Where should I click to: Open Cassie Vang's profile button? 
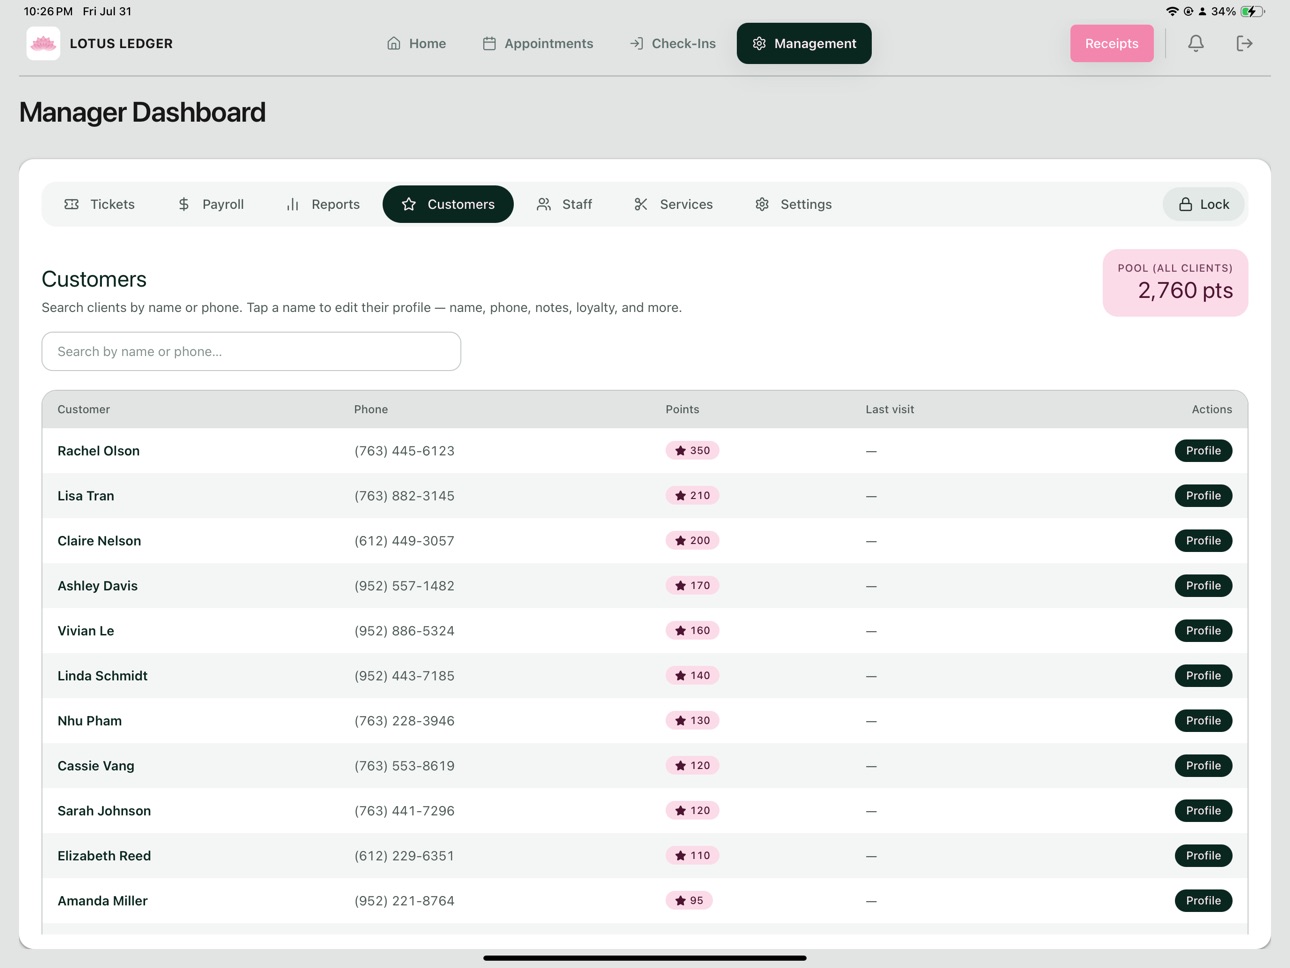[x=1203, y=766]
